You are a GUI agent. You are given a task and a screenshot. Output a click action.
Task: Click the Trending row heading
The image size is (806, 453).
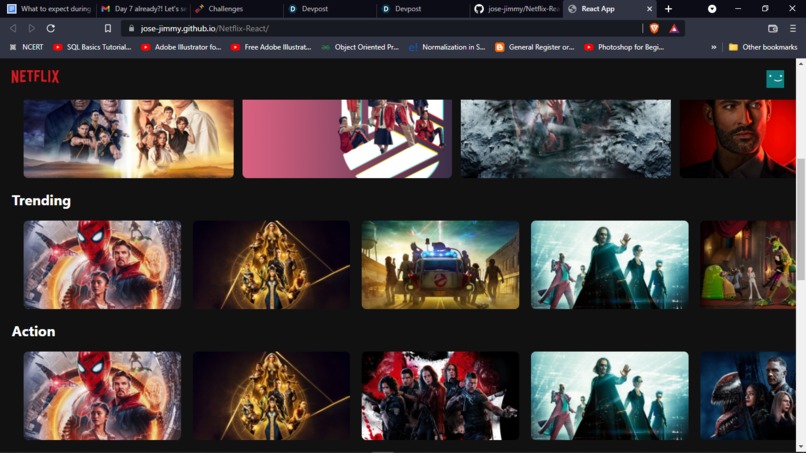coord(41,201)
